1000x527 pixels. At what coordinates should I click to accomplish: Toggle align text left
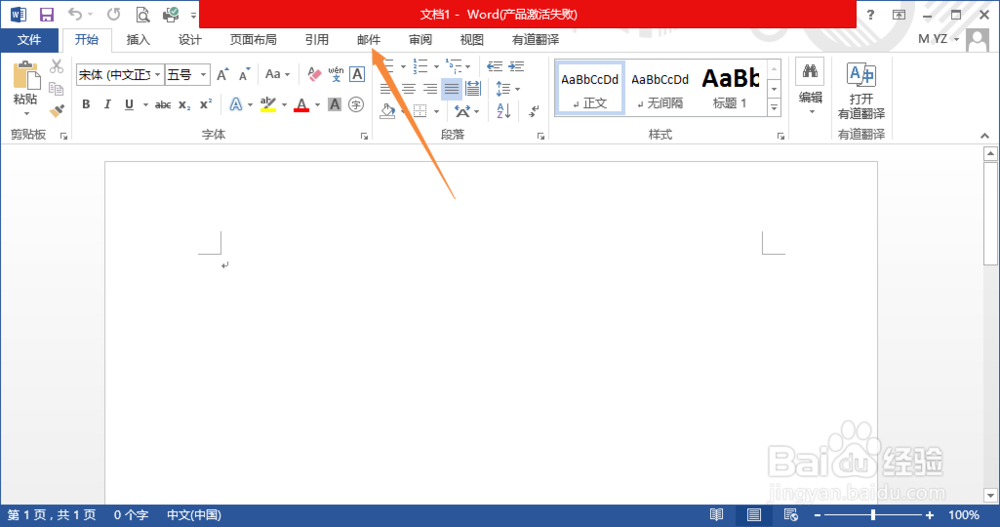[386, 89]
